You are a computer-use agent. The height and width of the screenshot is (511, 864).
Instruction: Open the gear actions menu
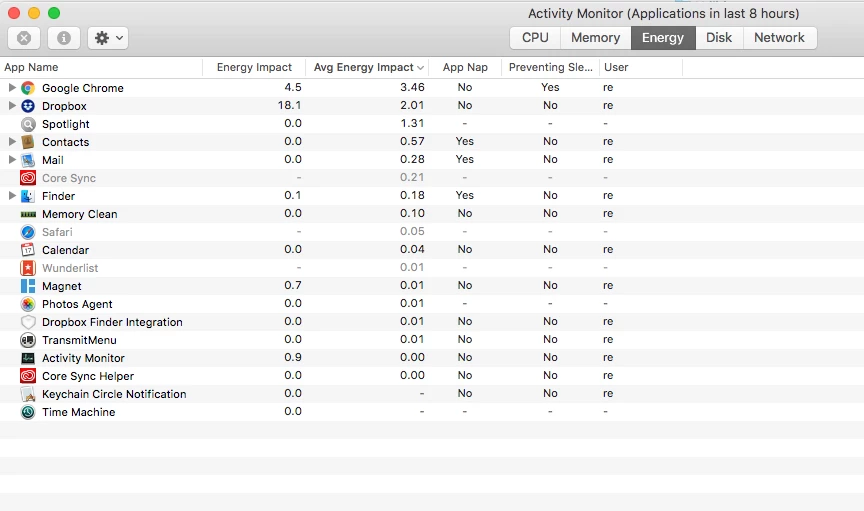click(108, 38)
